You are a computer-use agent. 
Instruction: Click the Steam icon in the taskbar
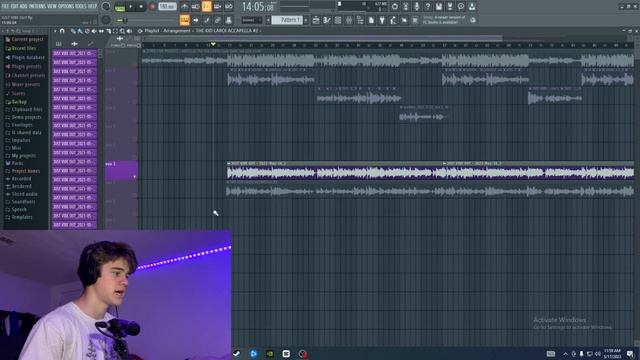[x=237, y=353]
